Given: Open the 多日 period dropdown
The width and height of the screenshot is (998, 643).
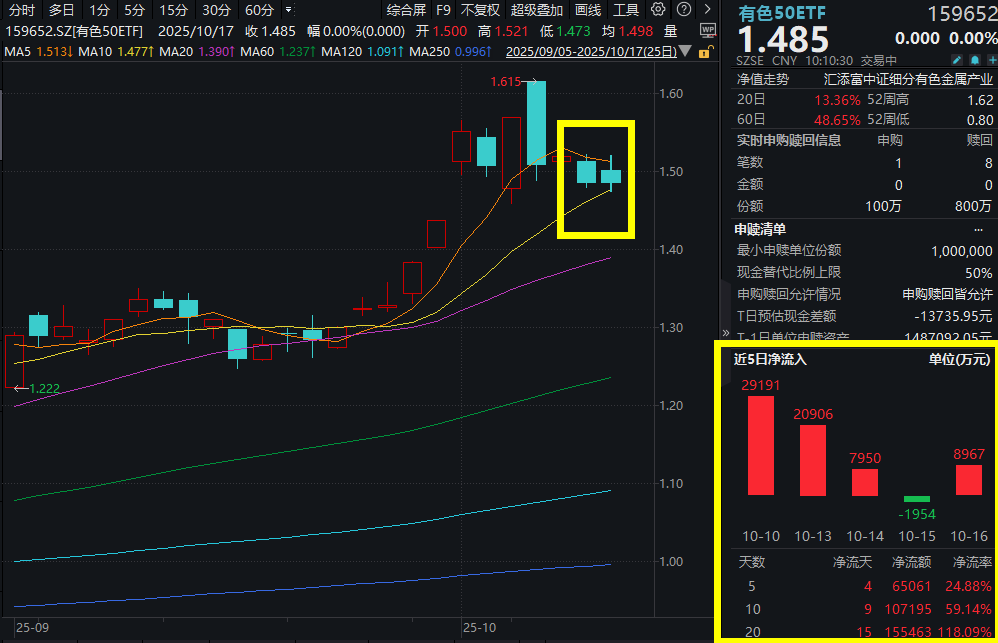Looking at the screenshot, I should point(62,9).
